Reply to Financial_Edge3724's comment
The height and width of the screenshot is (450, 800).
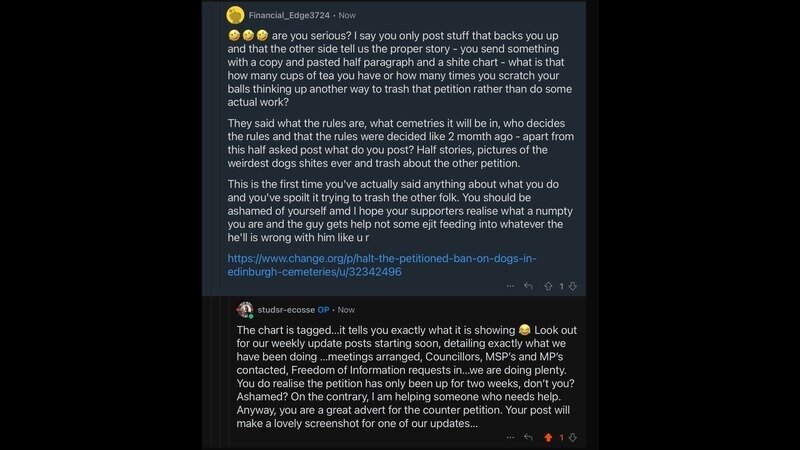527,285
